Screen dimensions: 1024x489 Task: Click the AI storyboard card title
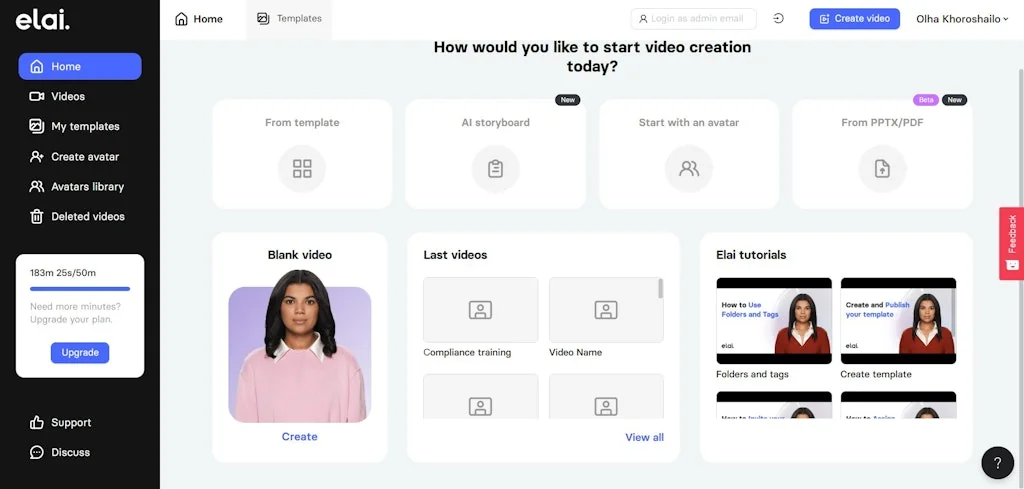495,123
